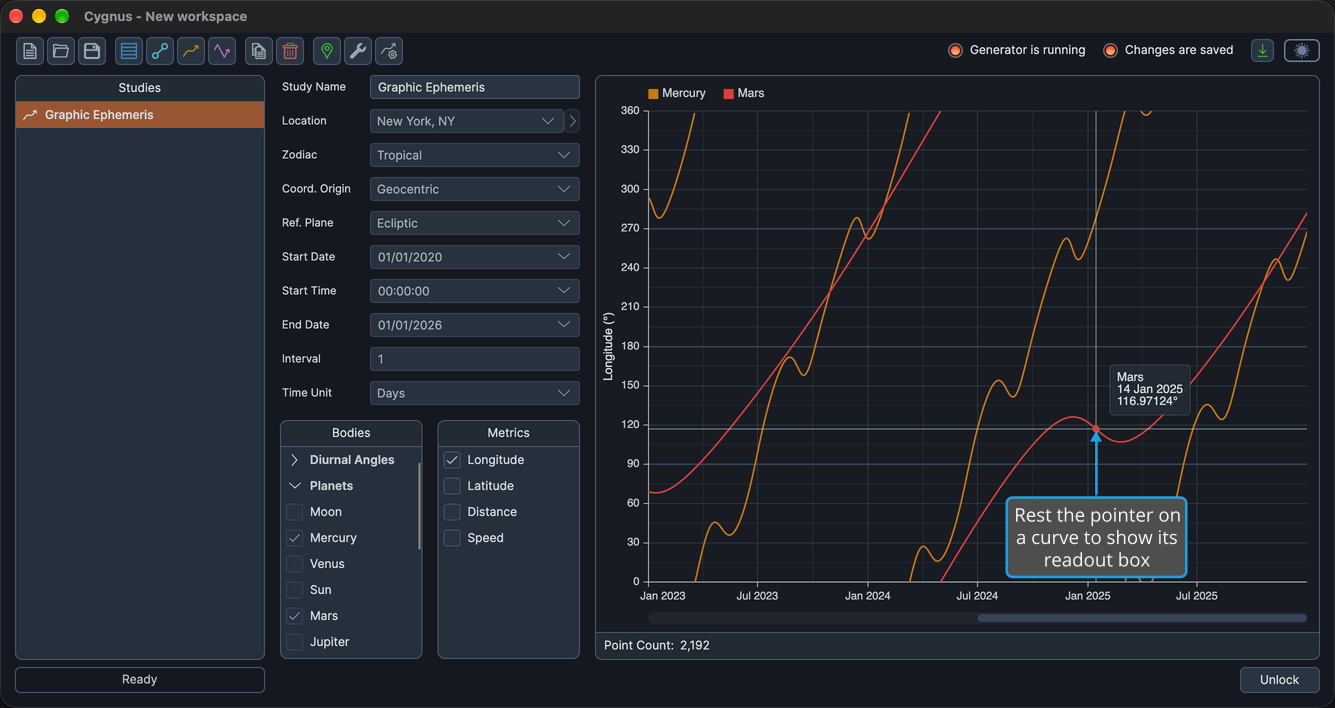Check the Distance metric checkbox
This screenshot has height=708, width=1335.
(452, 512)
